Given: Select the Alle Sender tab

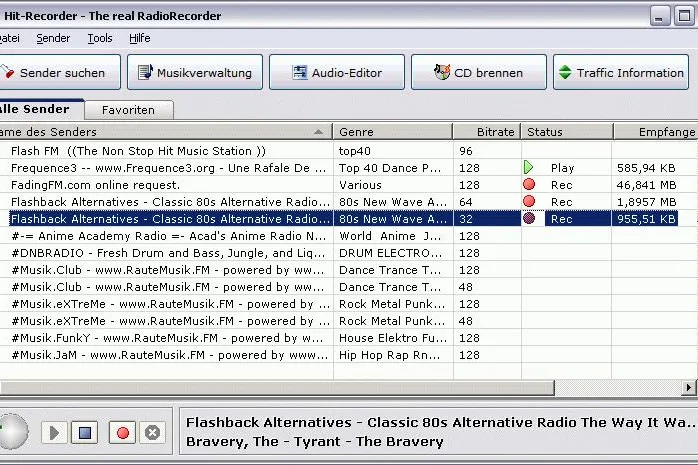Looking at the screenshot, I should 40,109.
